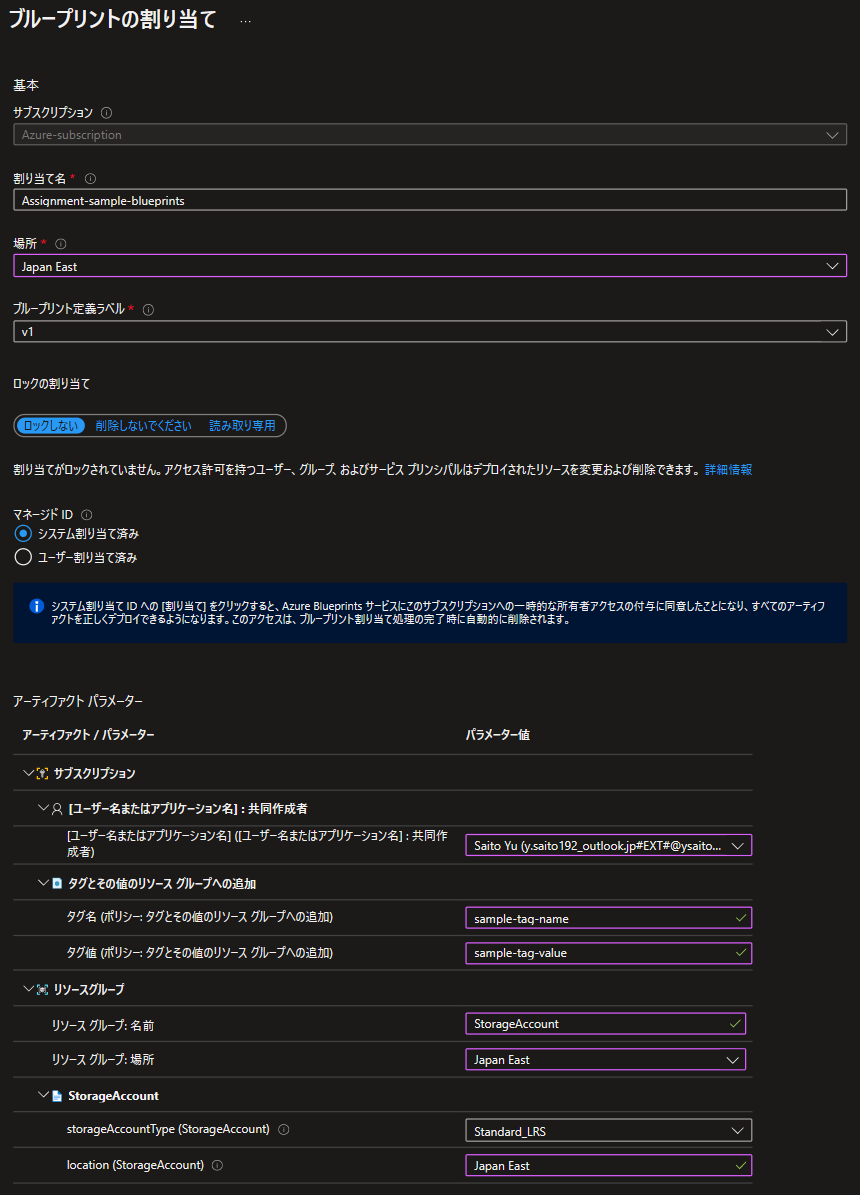Open the 場所 dropdown showing Japan East
This screenshot has width=860, height=1195.
[430, 266]
